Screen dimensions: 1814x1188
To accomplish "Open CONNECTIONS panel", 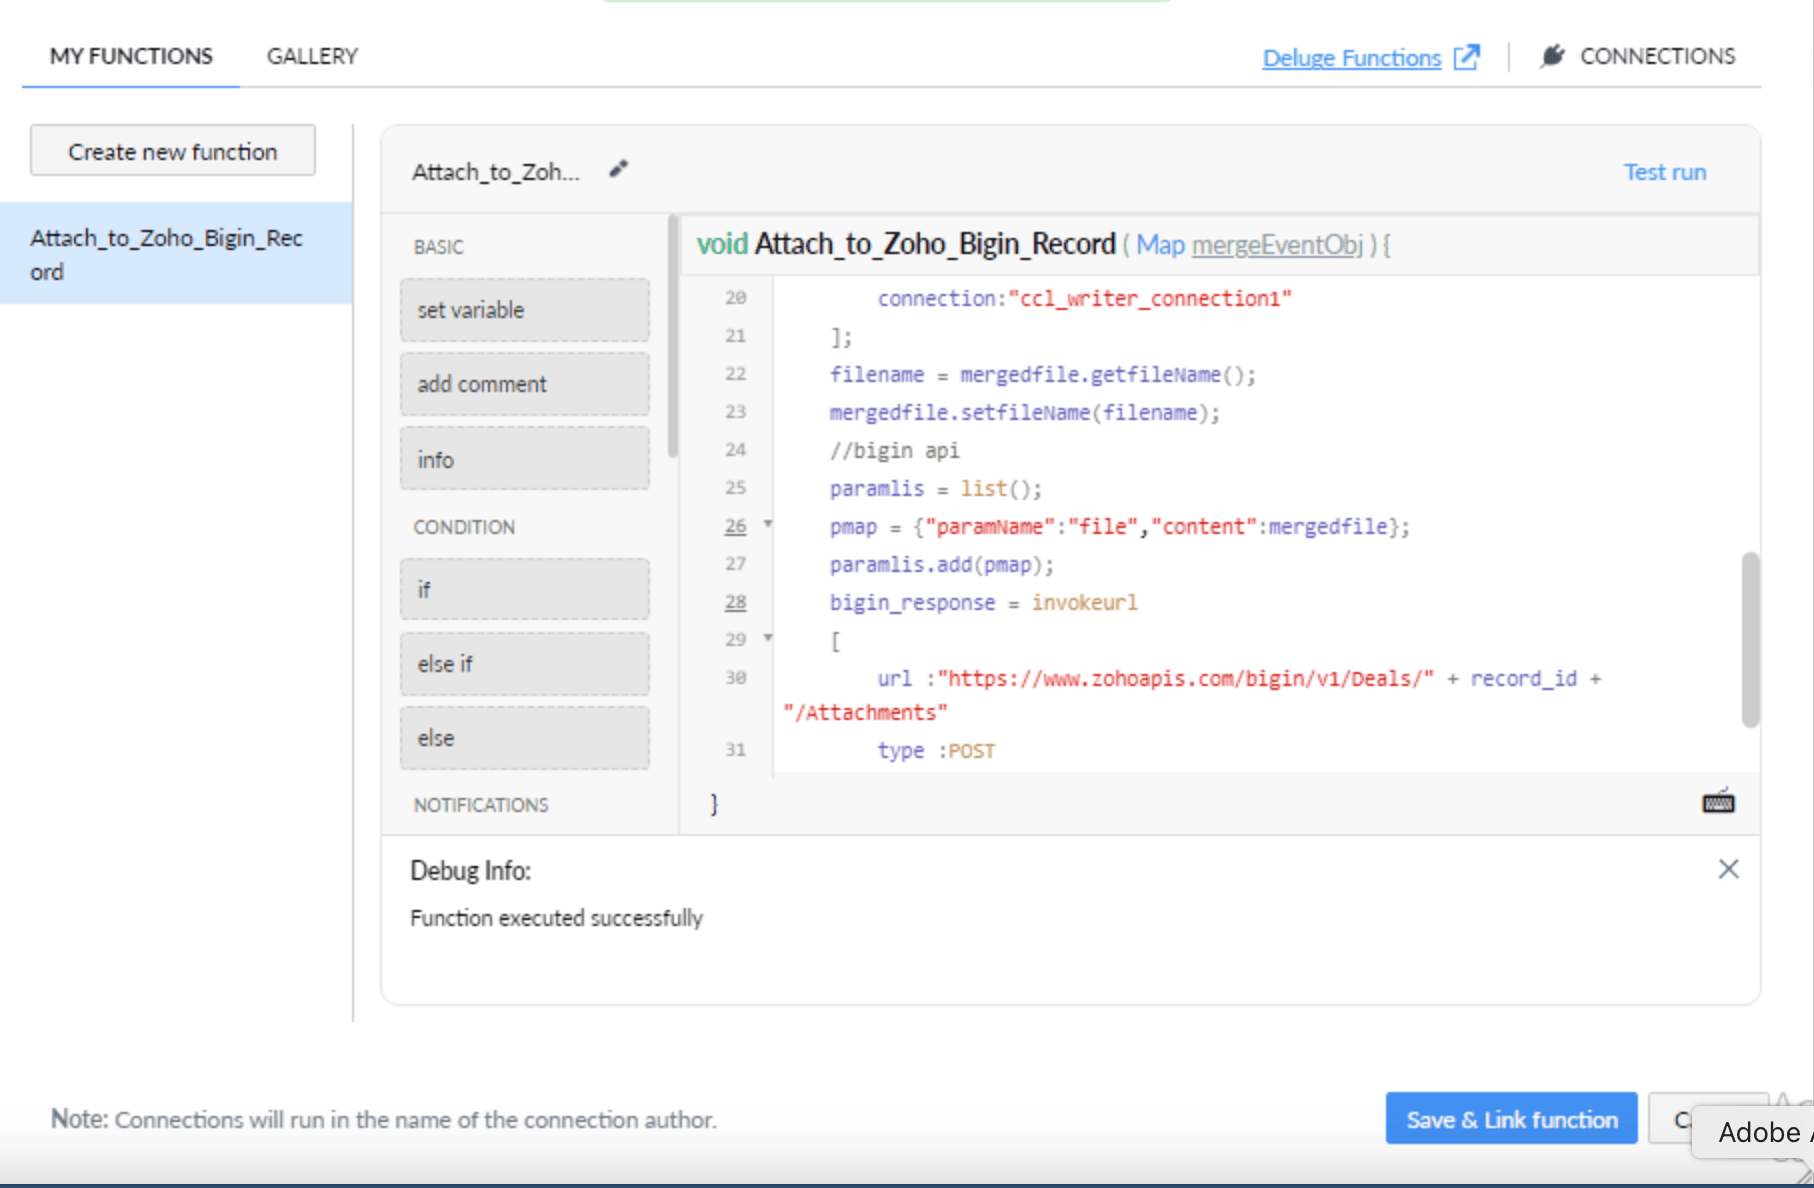I will (1657, 56).
